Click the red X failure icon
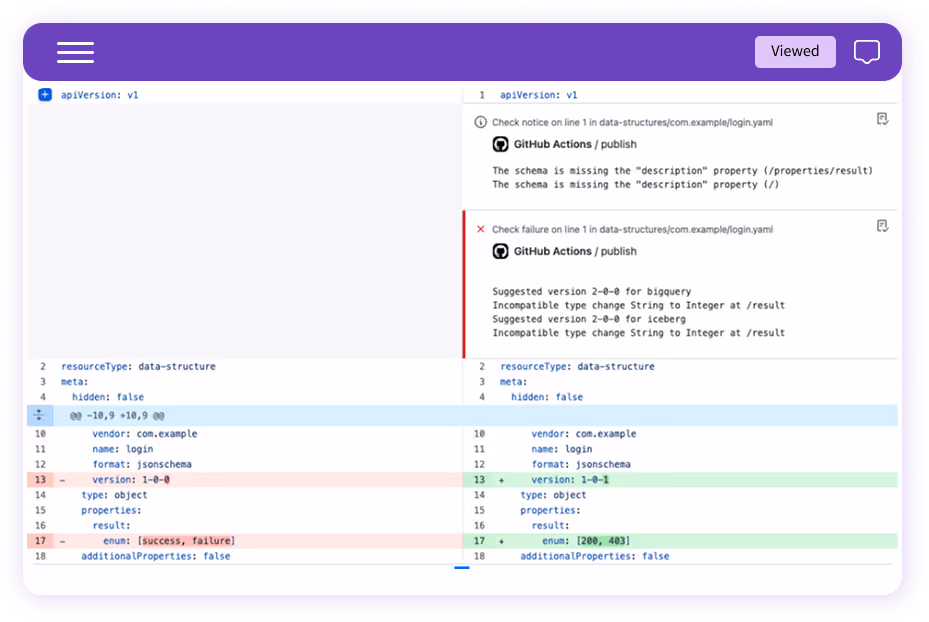Screen dimensions: 929x622 coord(480,229)
